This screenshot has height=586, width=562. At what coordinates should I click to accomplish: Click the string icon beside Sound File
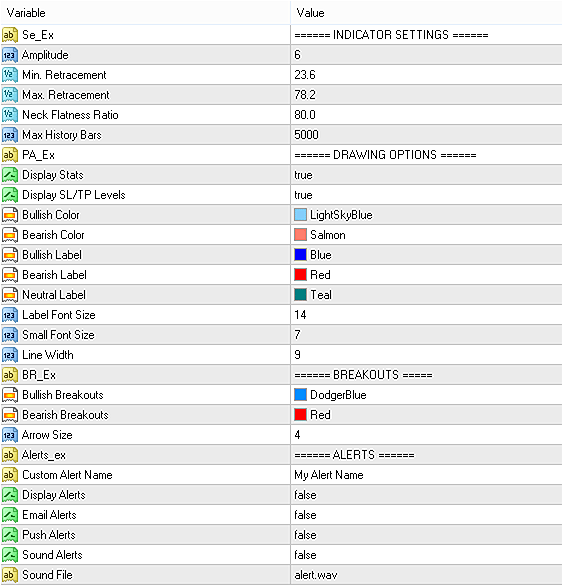(10, 575)
